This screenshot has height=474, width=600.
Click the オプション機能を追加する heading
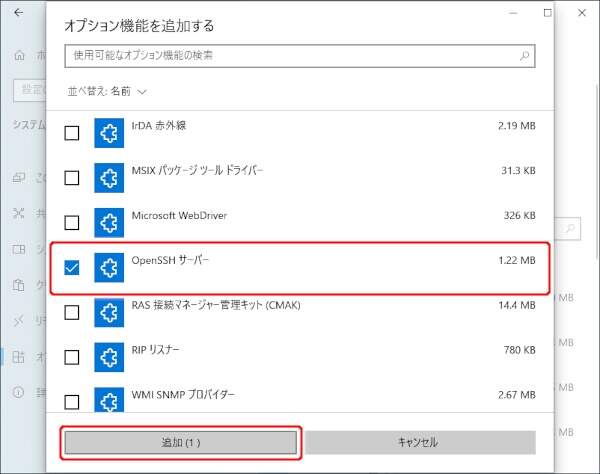pos(139,26)
